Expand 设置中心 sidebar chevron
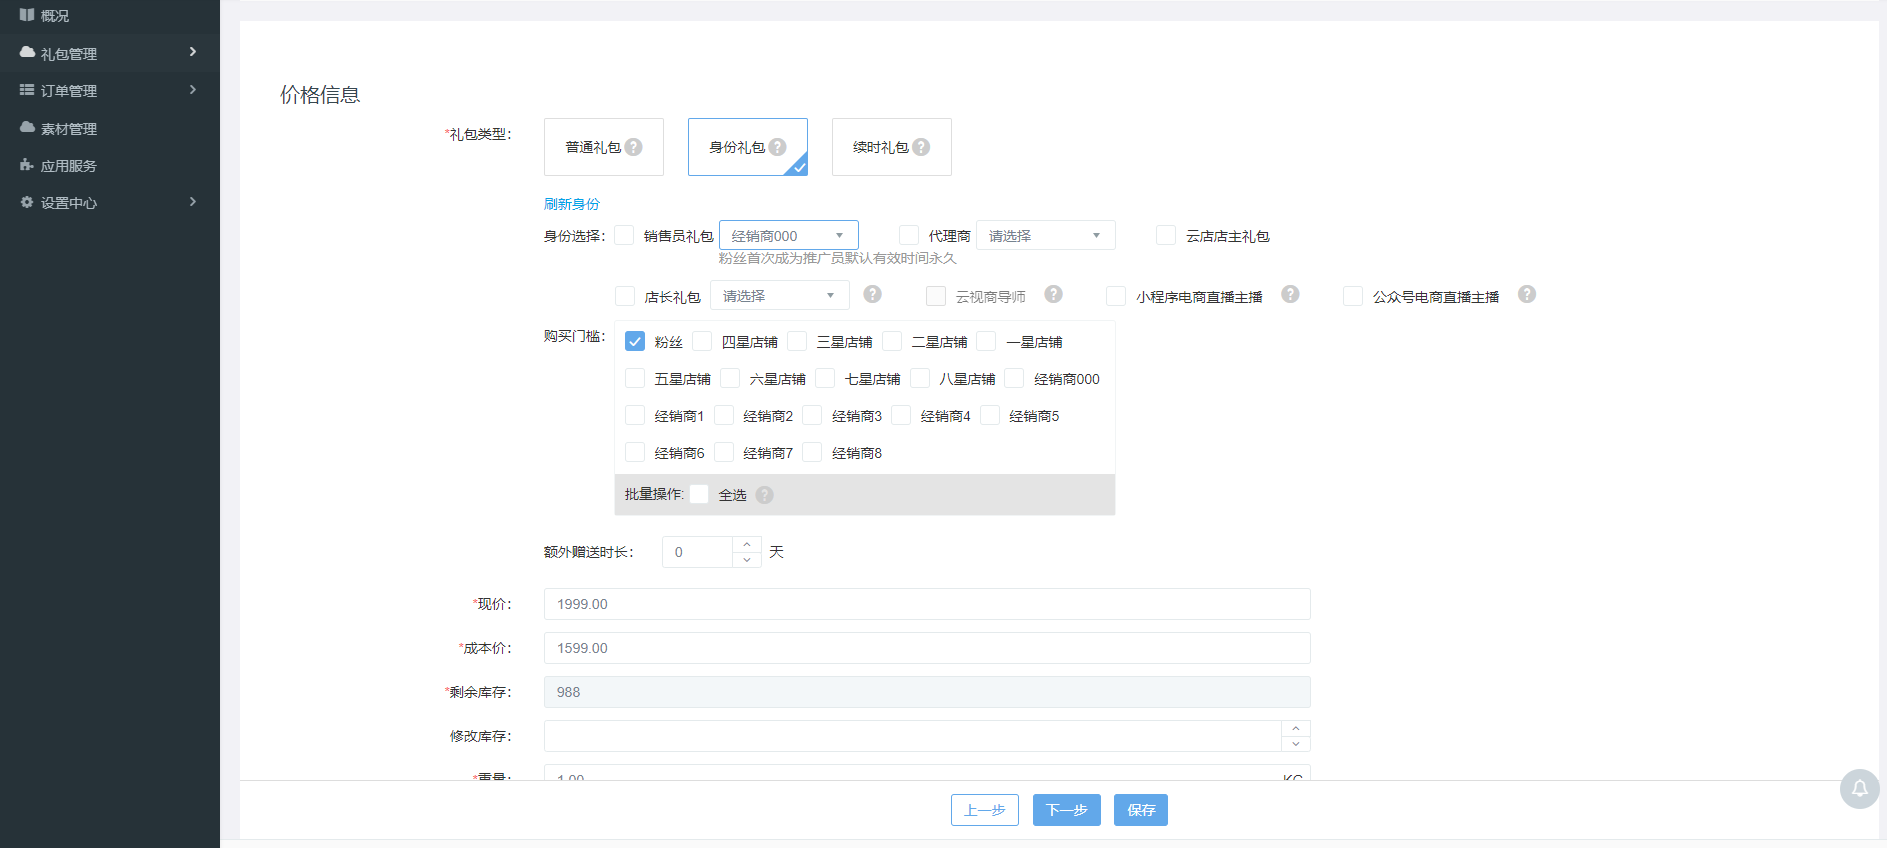 (x=193, y=201)
